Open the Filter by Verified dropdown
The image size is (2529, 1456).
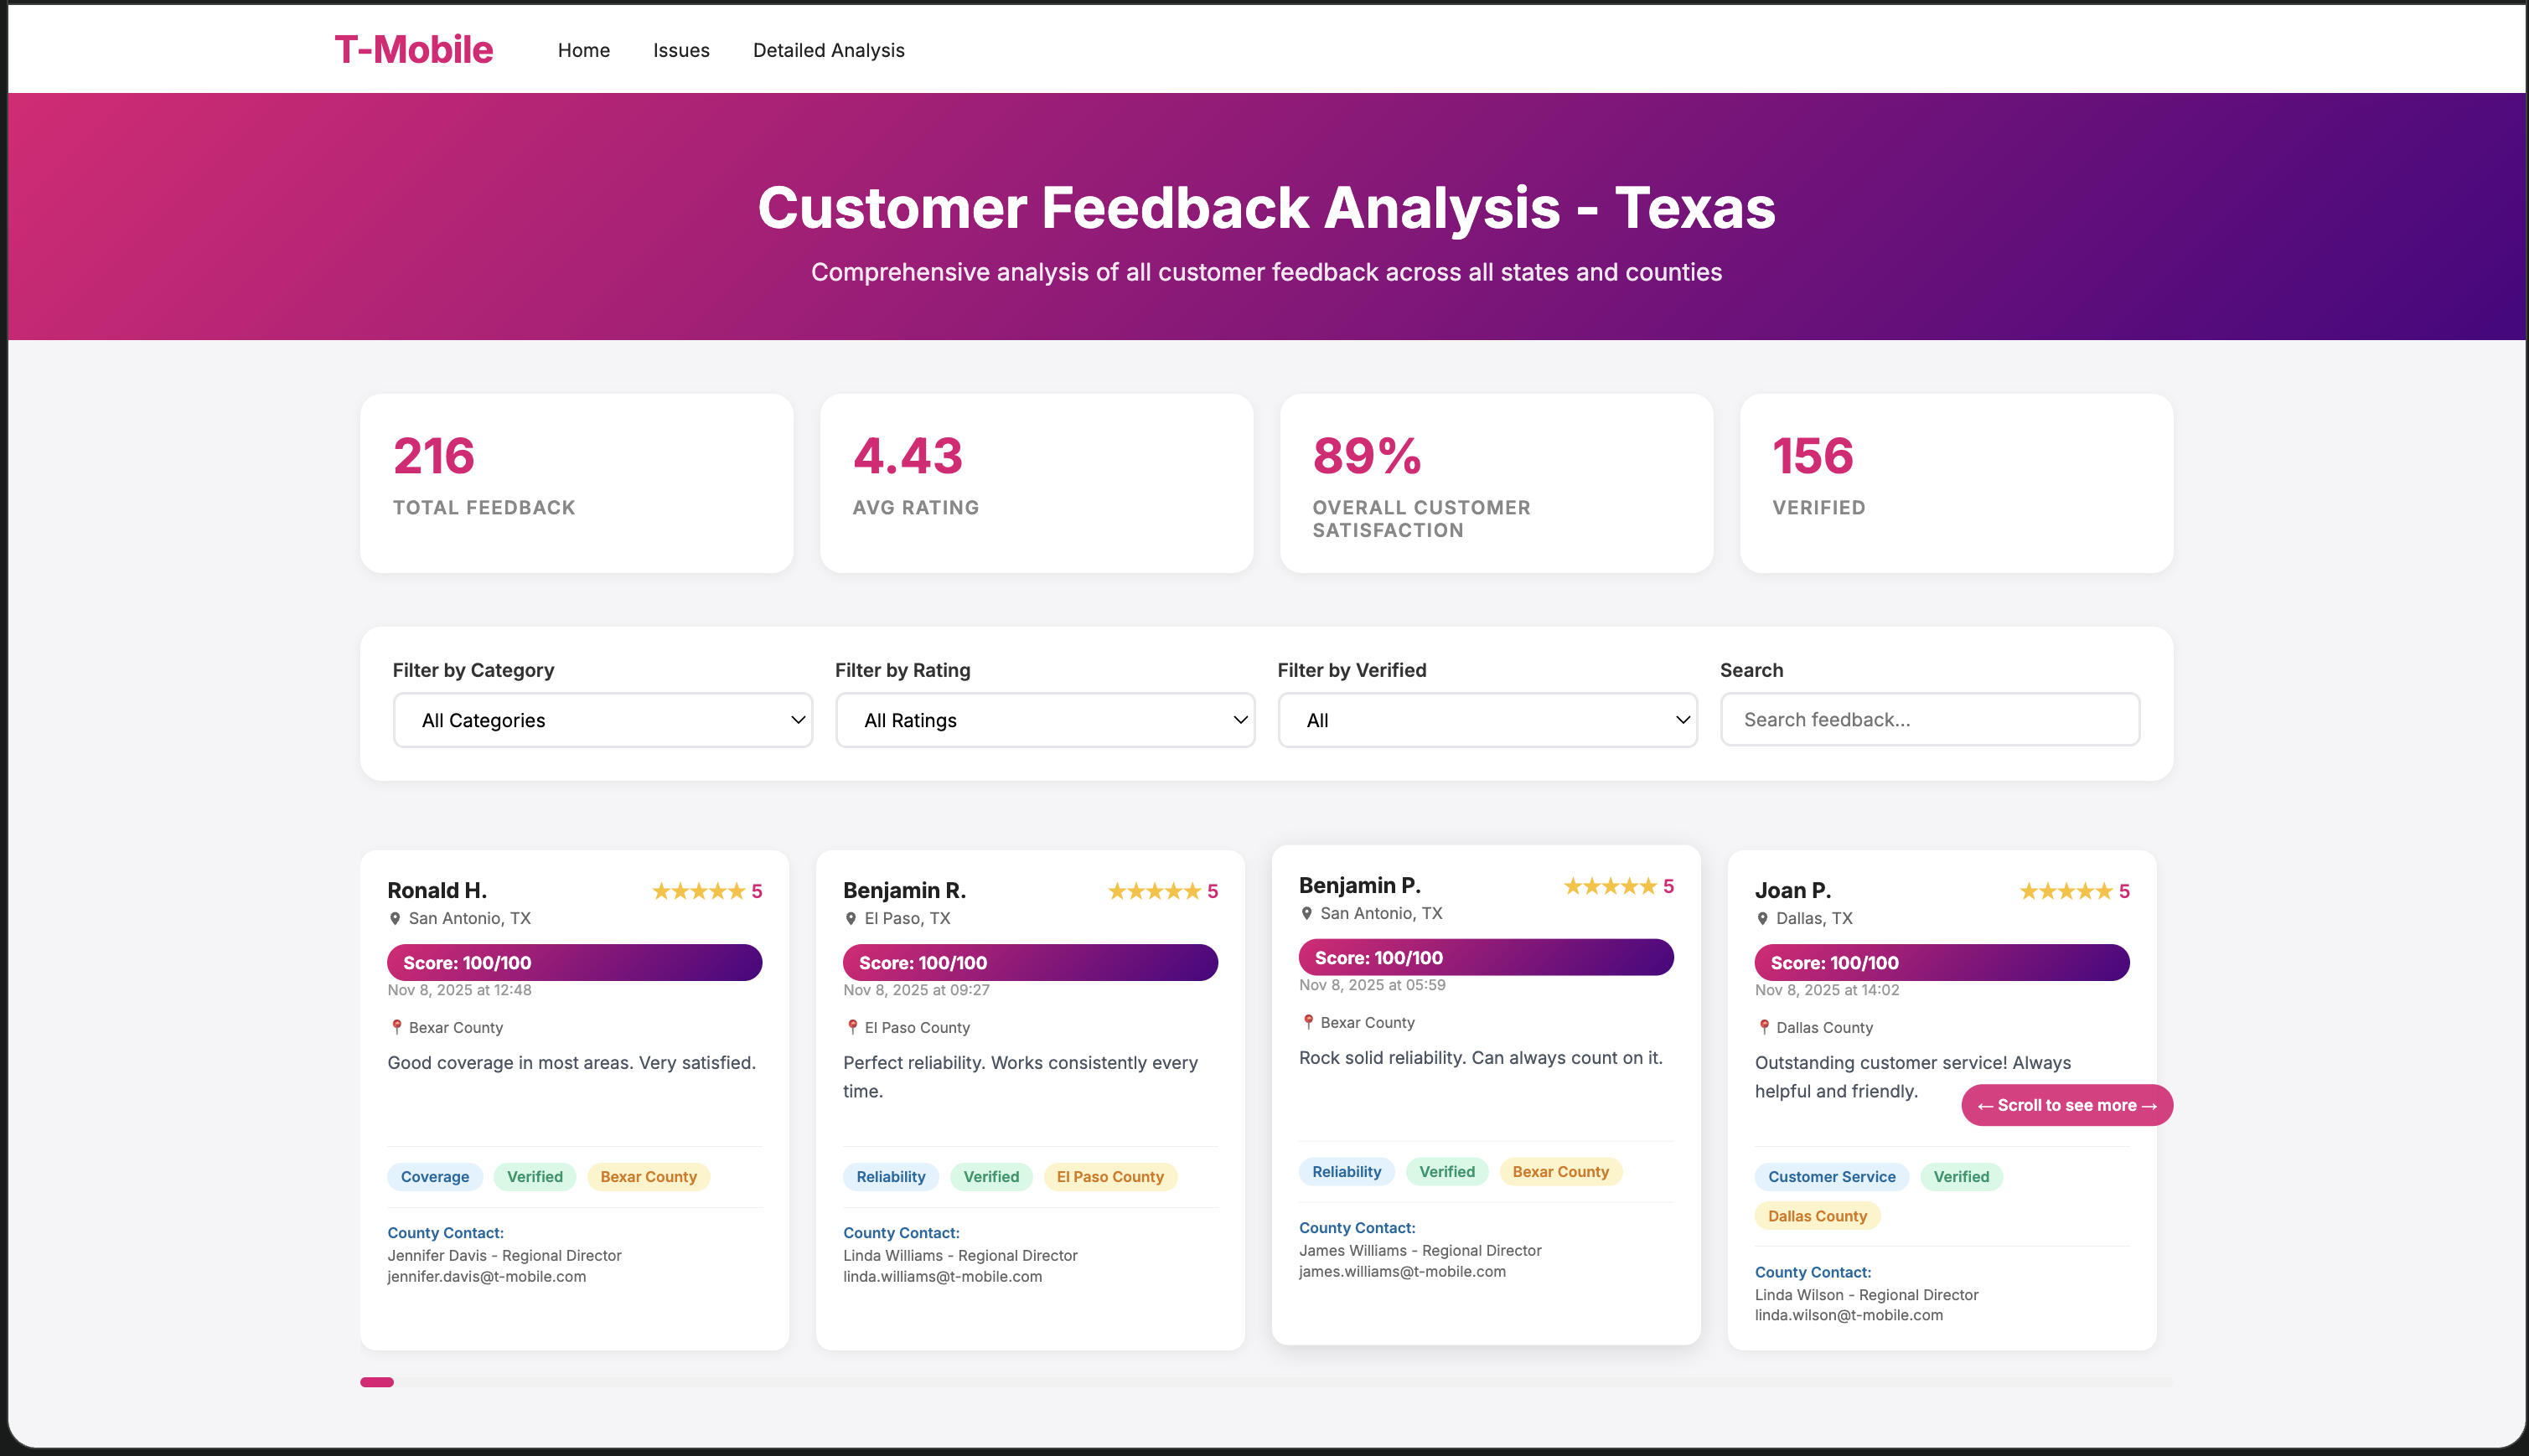(1486, 720)
